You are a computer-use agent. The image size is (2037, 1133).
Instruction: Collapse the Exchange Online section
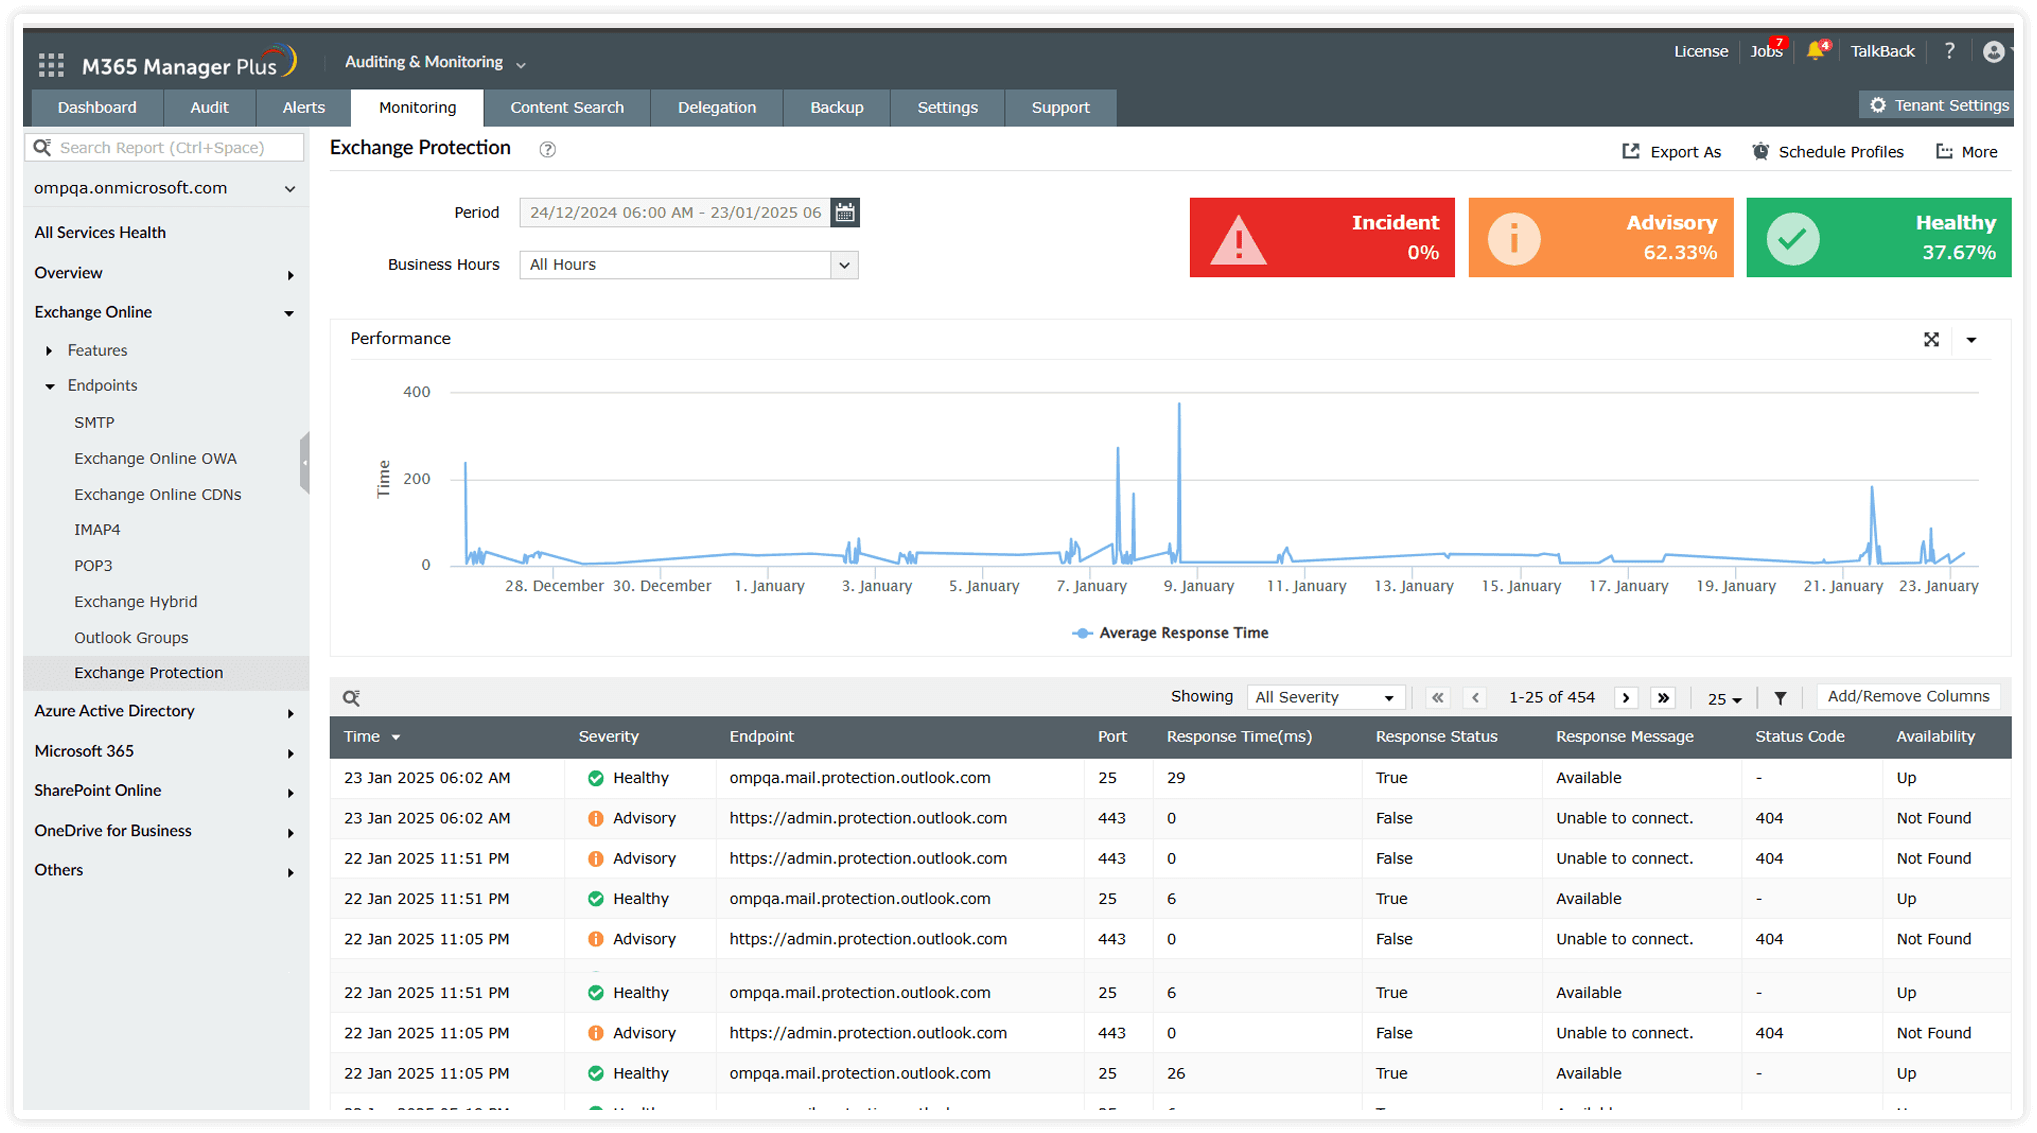[x=289, y=312]
